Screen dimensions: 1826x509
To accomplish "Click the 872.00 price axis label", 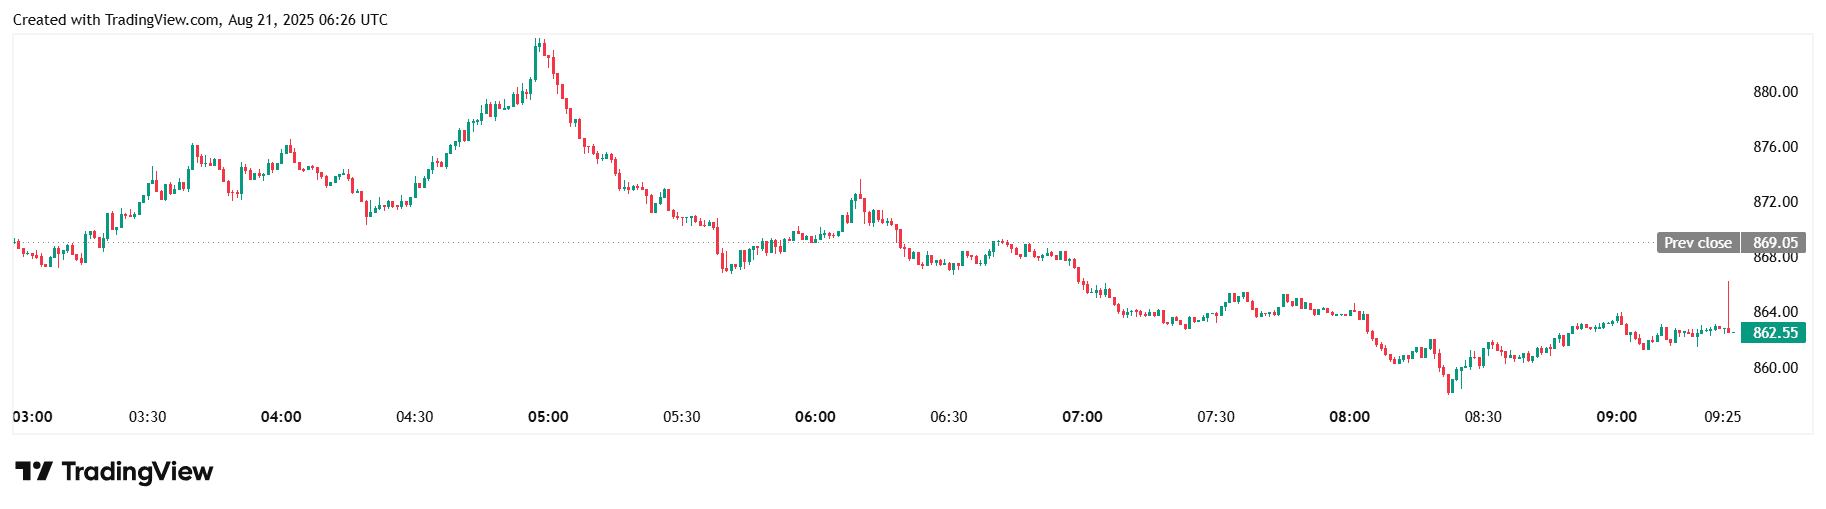I will tap(1775, 202).
